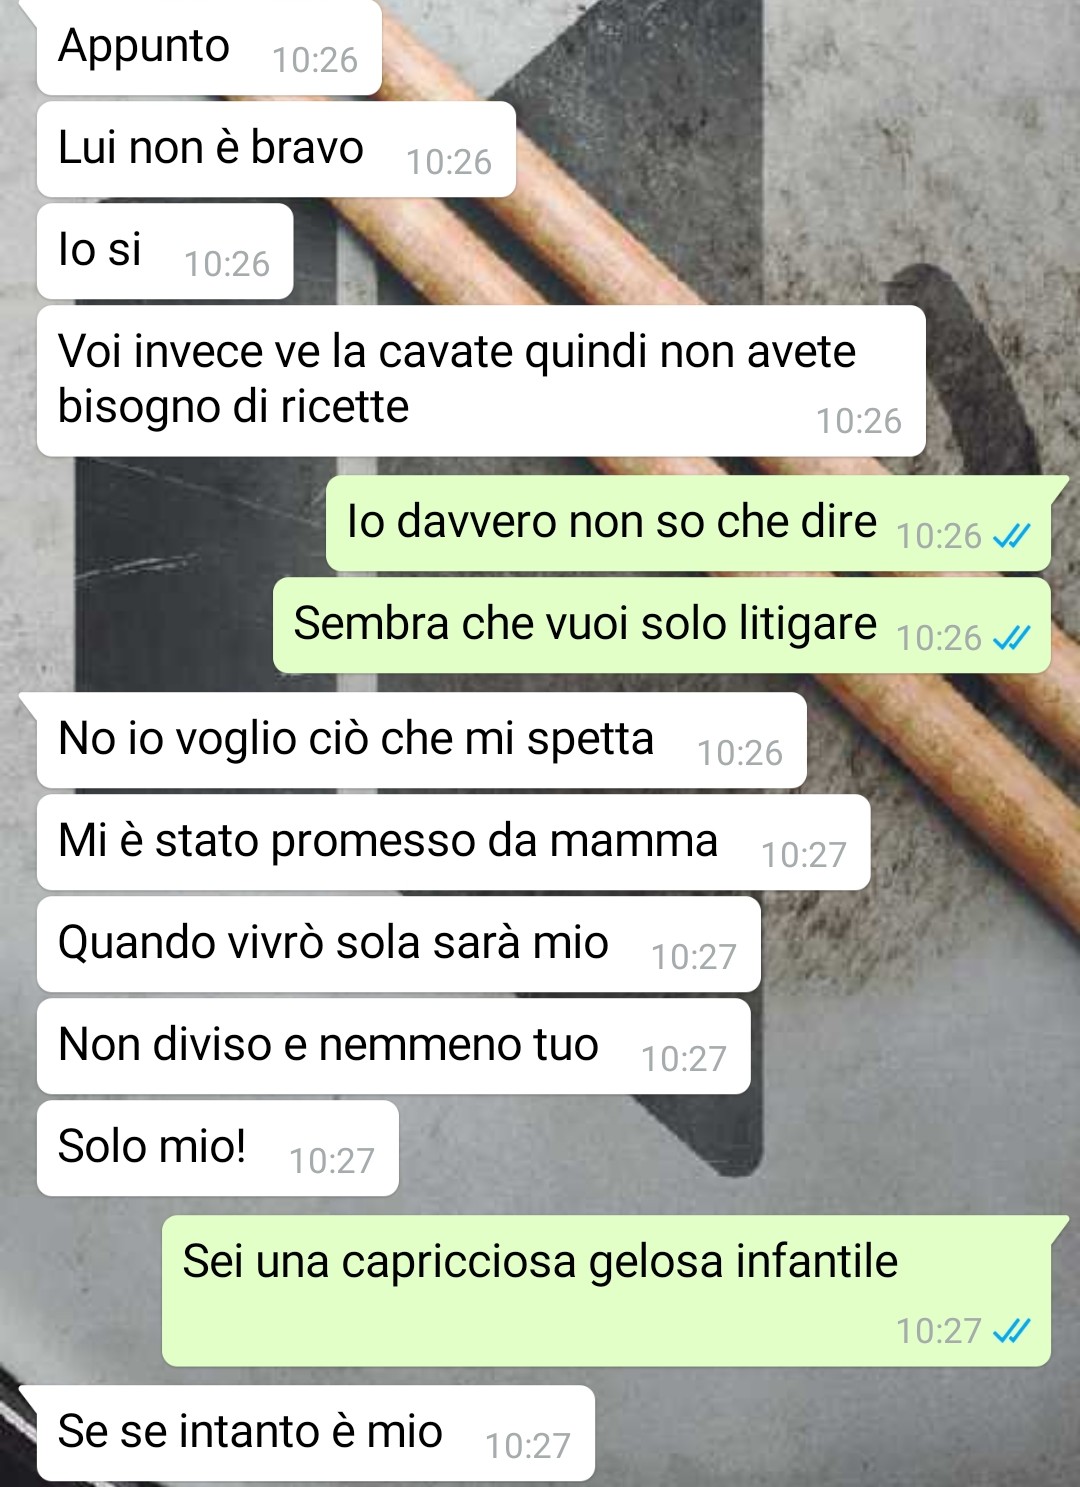Select 'Quando vivrò sola sarà mio' message
The width and height of the screenshot is (1080, 1487).
click(x=399, y=945)
